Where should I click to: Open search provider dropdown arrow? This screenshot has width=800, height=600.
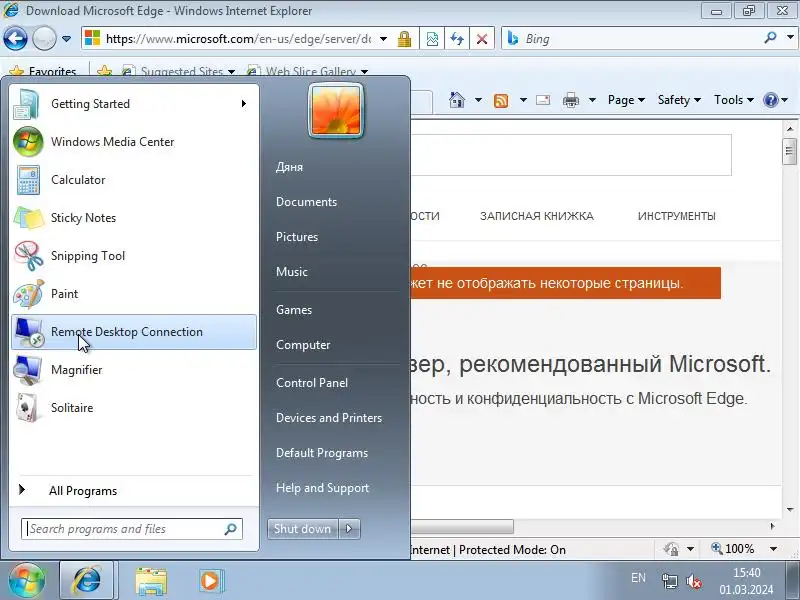pyautogui.click(x=790, y=37)
